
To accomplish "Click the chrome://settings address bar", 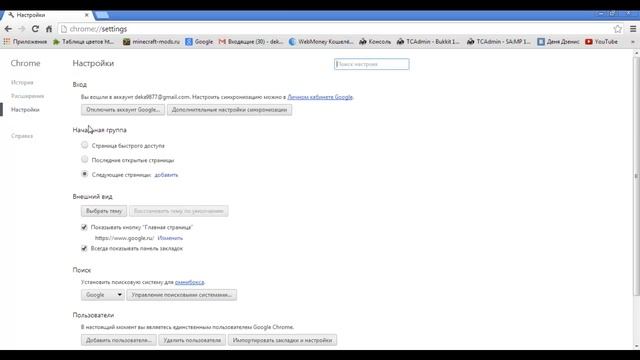I will pos(335,29).
